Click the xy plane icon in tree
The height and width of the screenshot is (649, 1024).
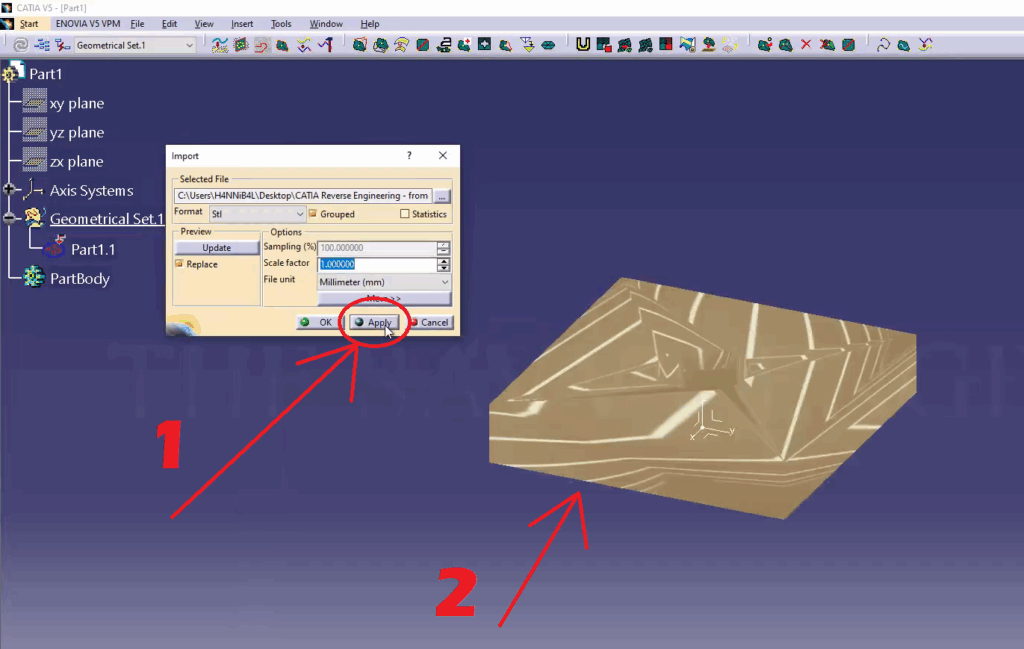point(35,103)
